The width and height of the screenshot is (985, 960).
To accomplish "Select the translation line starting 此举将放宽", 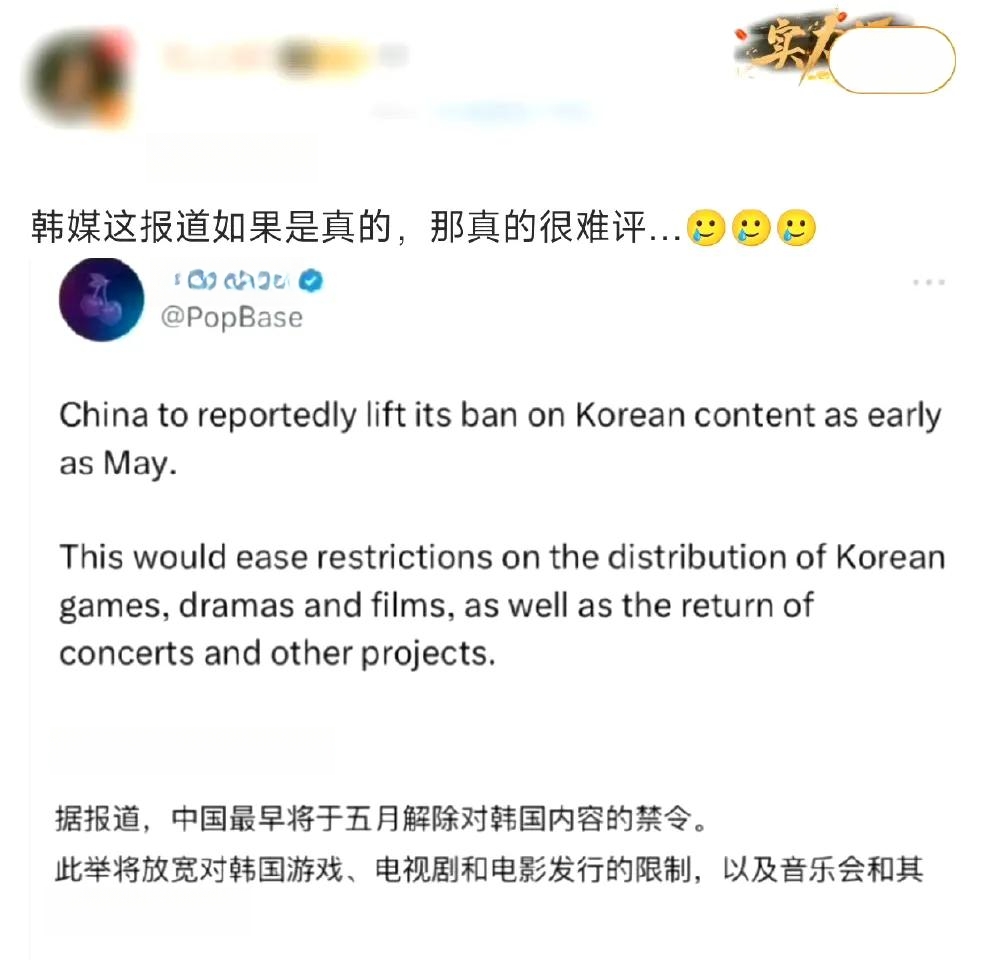I will point(489,870).
